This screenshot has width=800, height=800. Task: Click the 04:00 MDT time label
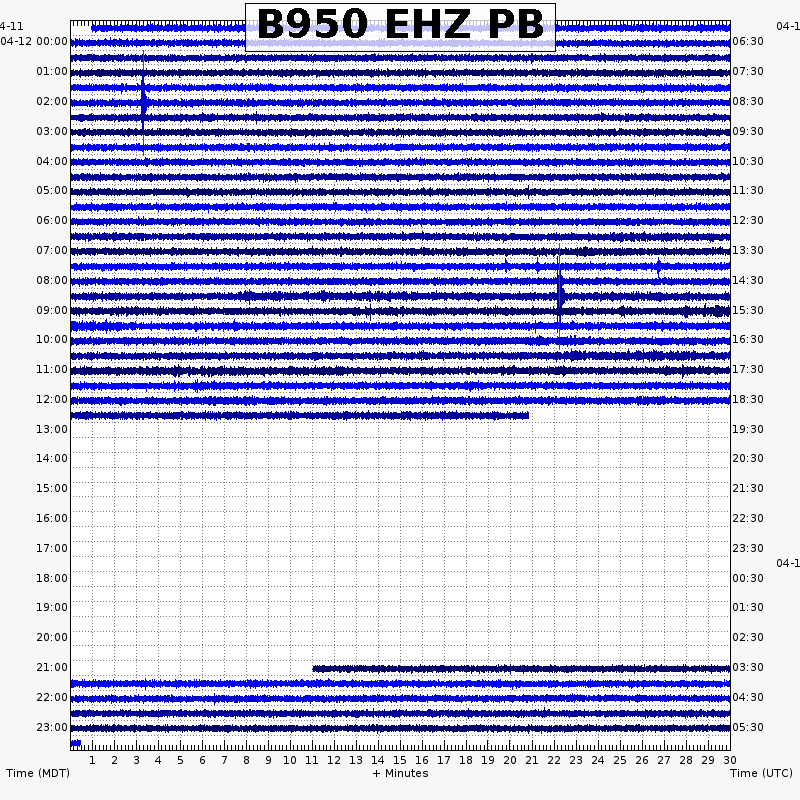[52, 162]
